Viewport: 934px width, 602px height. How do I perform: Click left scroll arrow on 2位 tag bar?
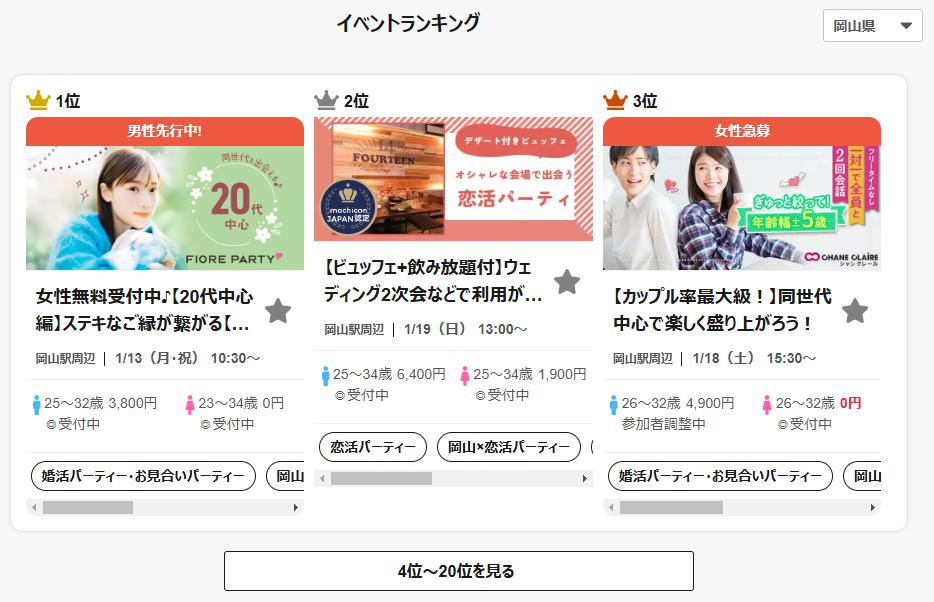pyautogui.click(x=323, y=479)
